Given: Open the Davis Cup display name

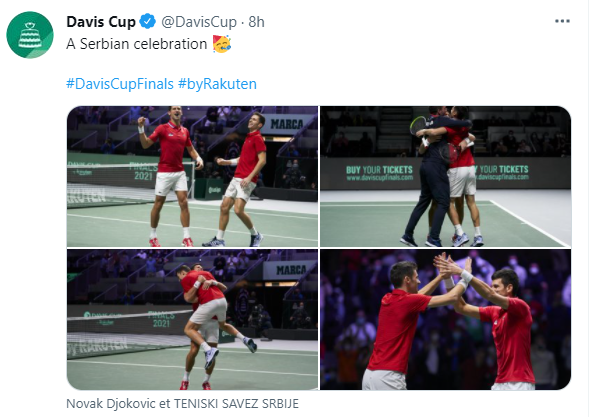Looking at the screenshot, I should (x=101, y=22).
